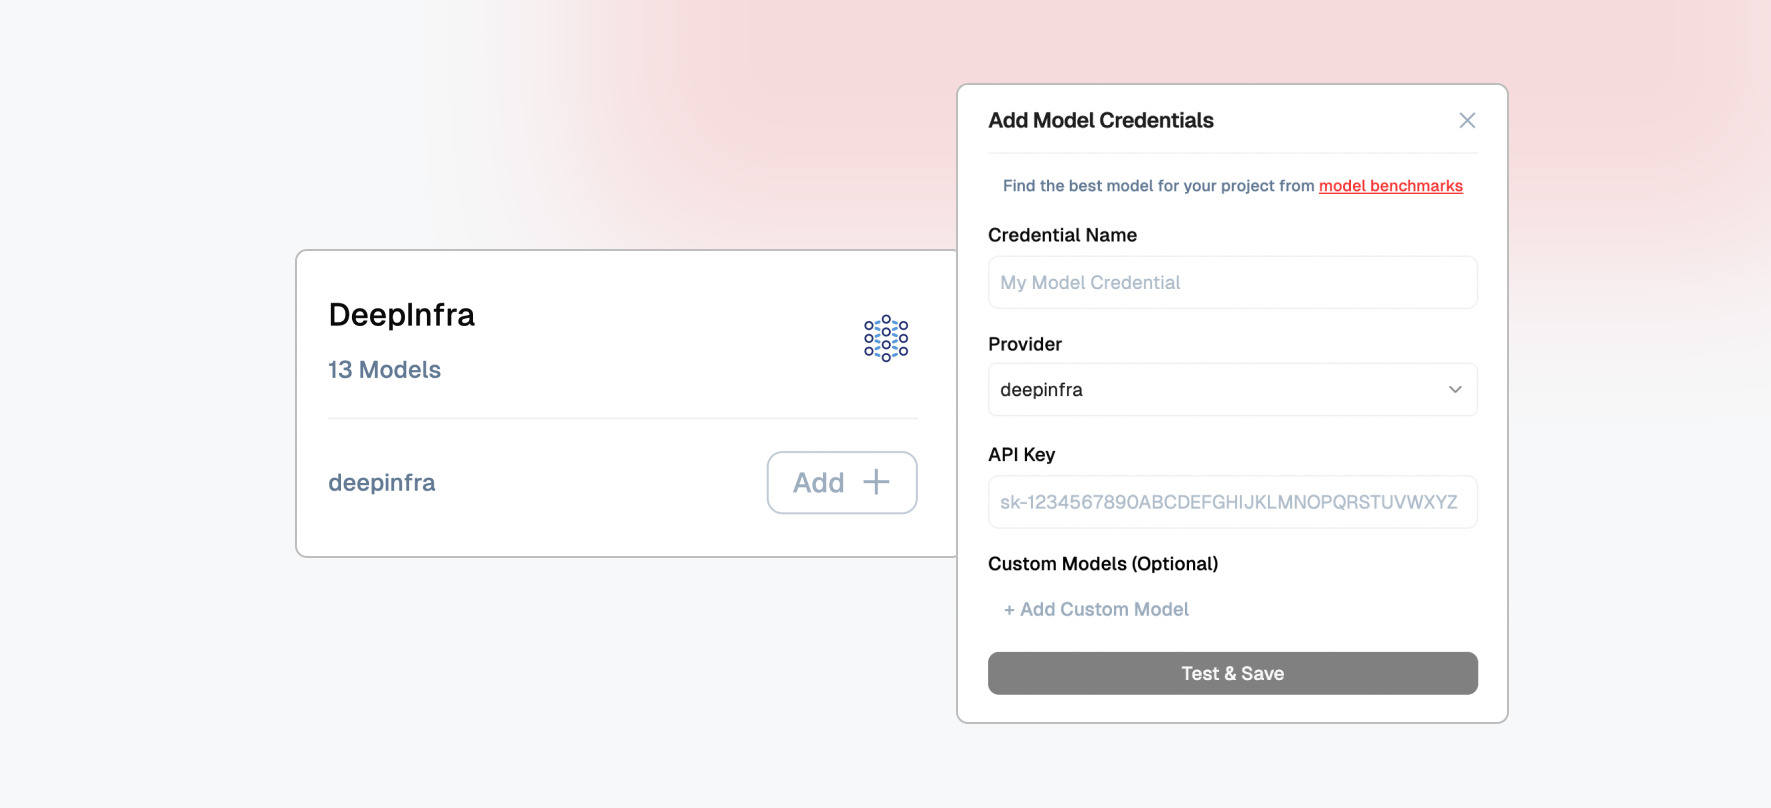Select the DeepInfra card heading
The image size is (1771, 808).
(x=402, y=315)
